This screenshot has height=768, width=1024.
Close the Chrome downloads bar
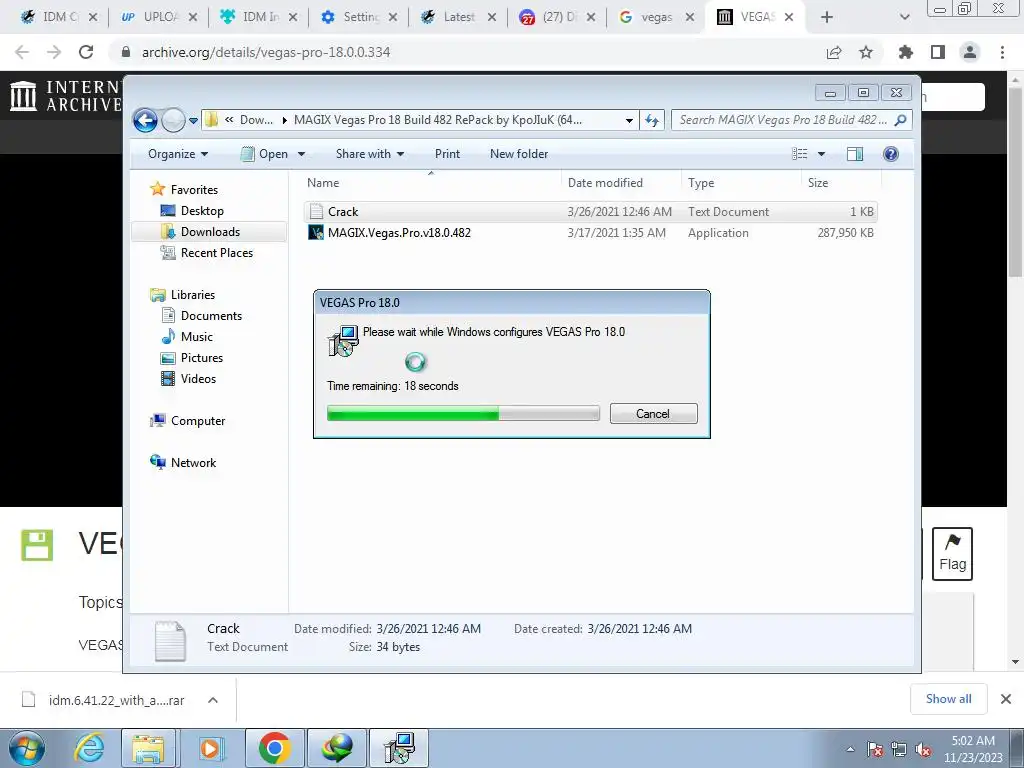point(1006,699)
